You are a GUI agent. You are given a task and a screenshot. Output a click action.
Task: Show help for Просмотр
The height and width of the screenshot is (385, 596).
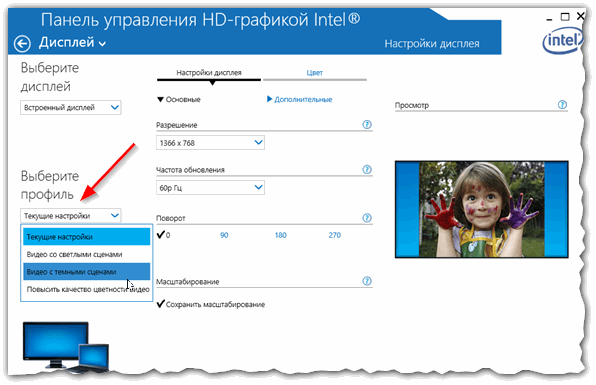point(562,105)
